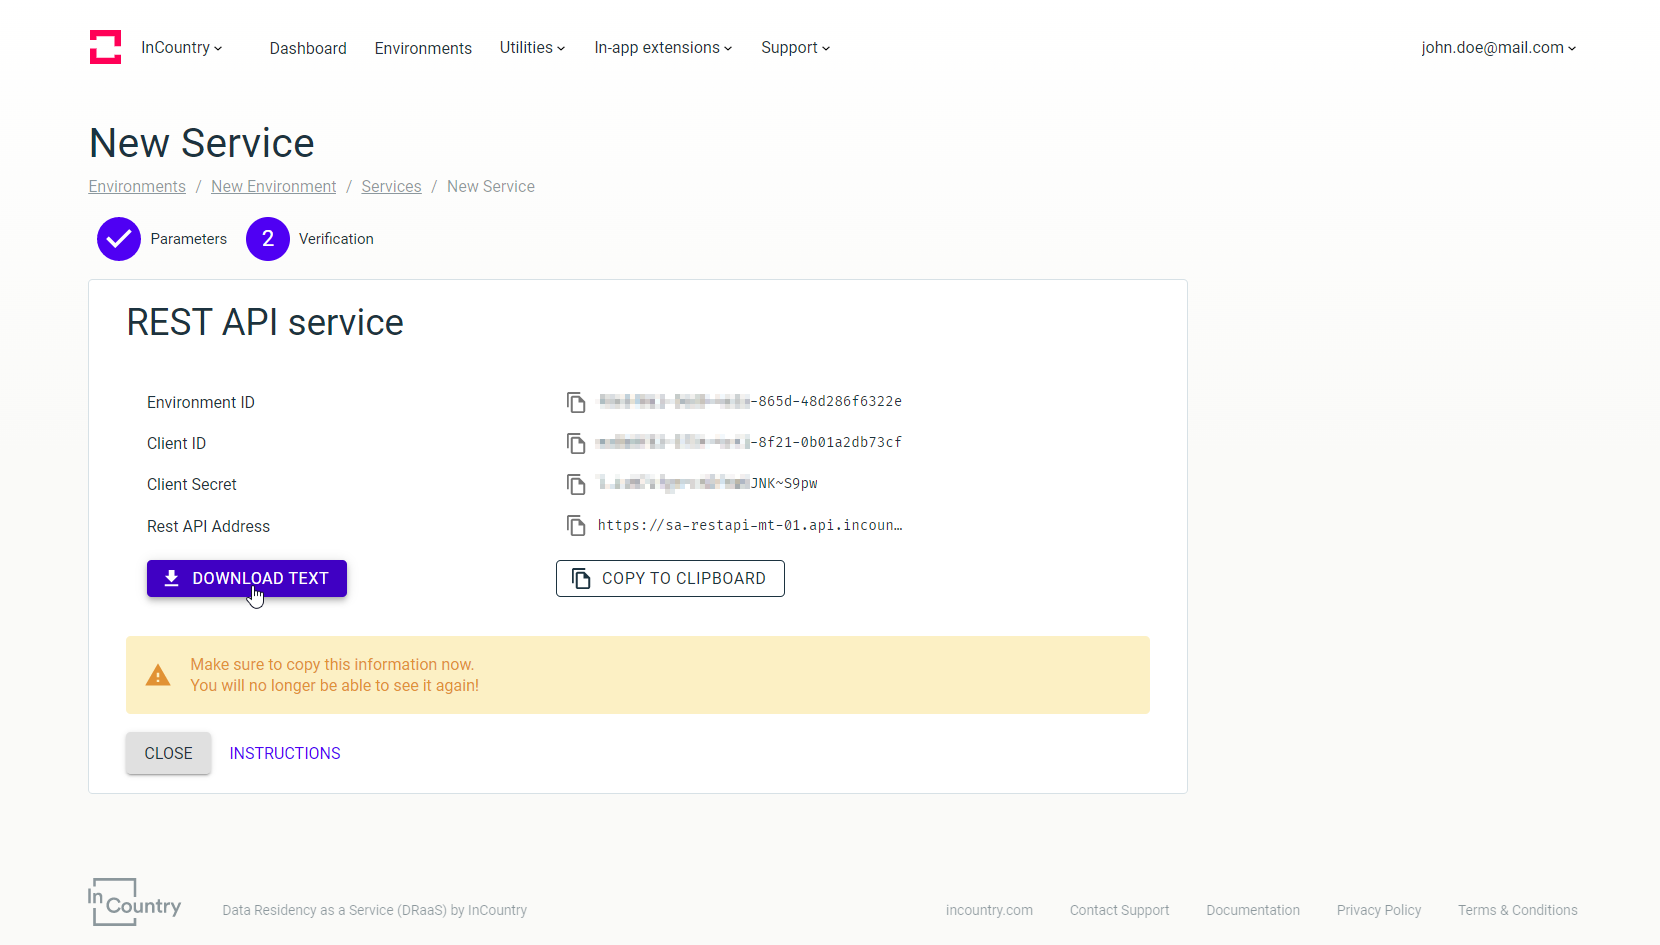Expand the In-app extensions dropdown

664,48
